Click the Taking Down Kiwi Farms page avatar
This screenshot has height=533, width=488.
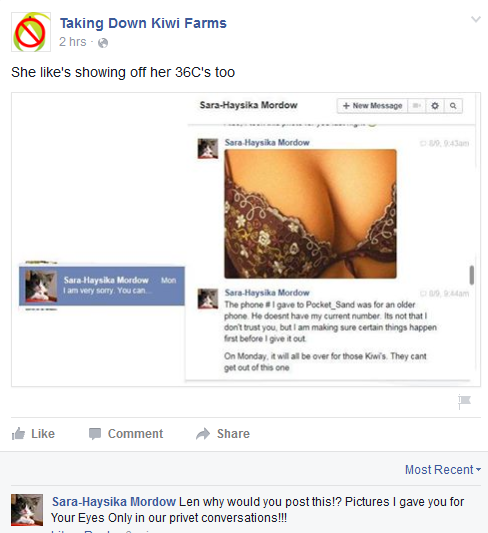(31, 32)
